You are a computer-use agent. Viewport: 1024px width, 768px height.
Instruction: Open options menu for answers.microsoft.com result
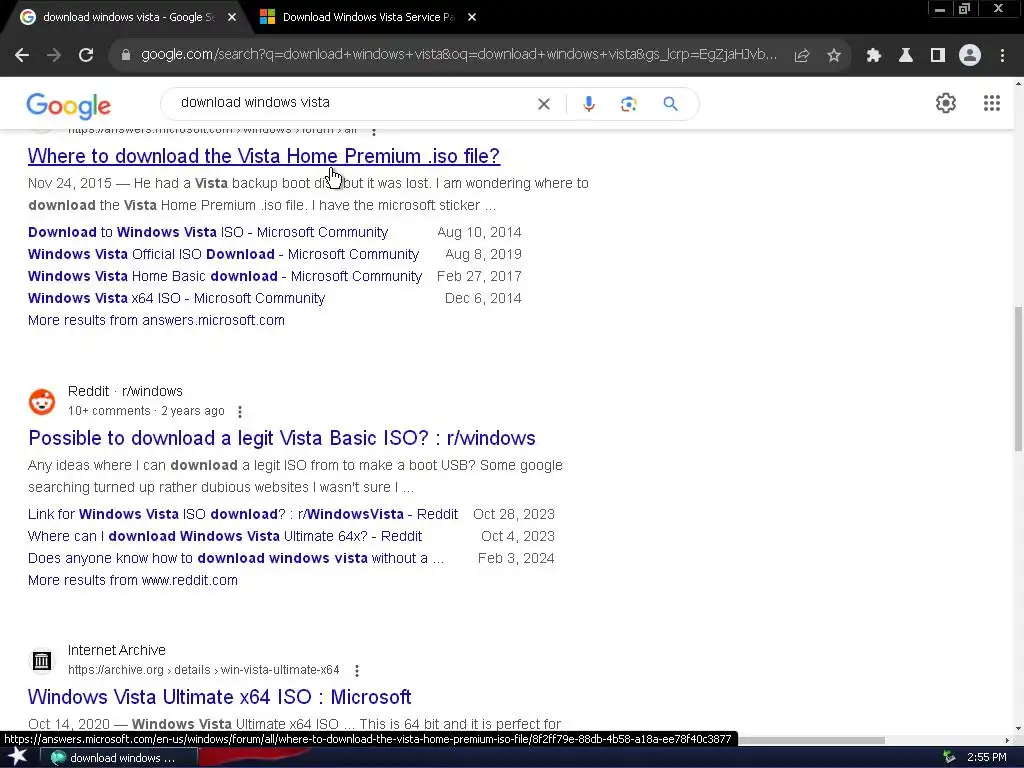[374, 132]
